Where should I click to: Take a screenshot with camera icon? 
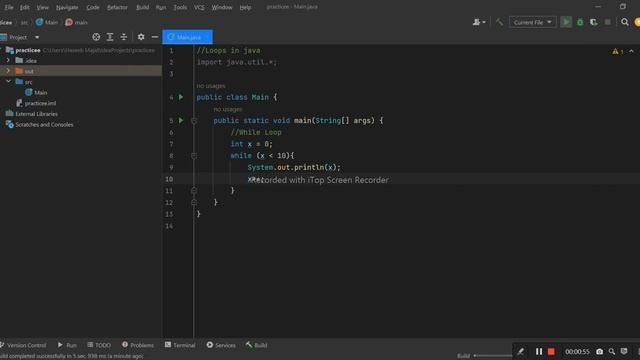click(599, 351)
